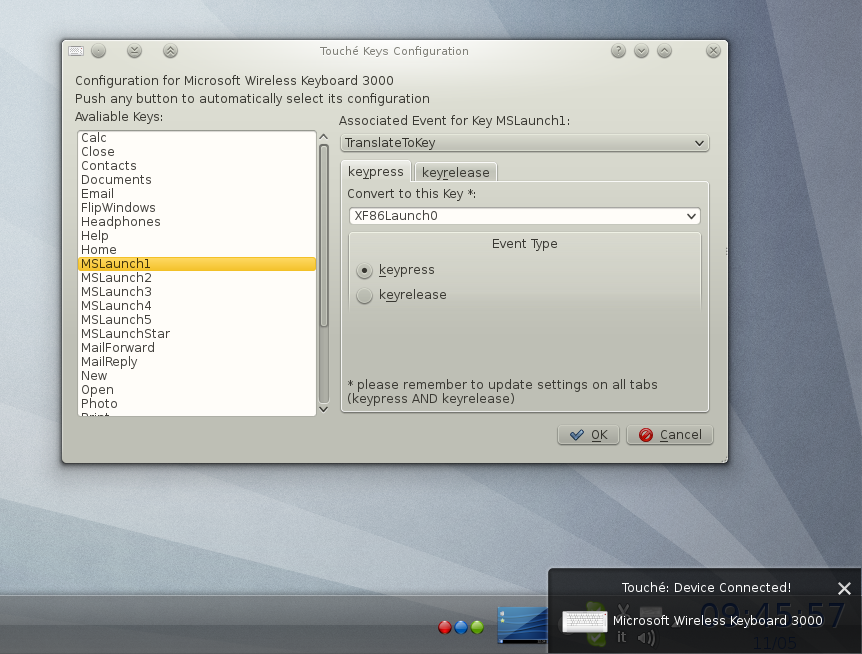Click the round dot button next to keyboard icon
This screenshot has width=862, height=654.
pyautogui.click(x=98, y=51)
